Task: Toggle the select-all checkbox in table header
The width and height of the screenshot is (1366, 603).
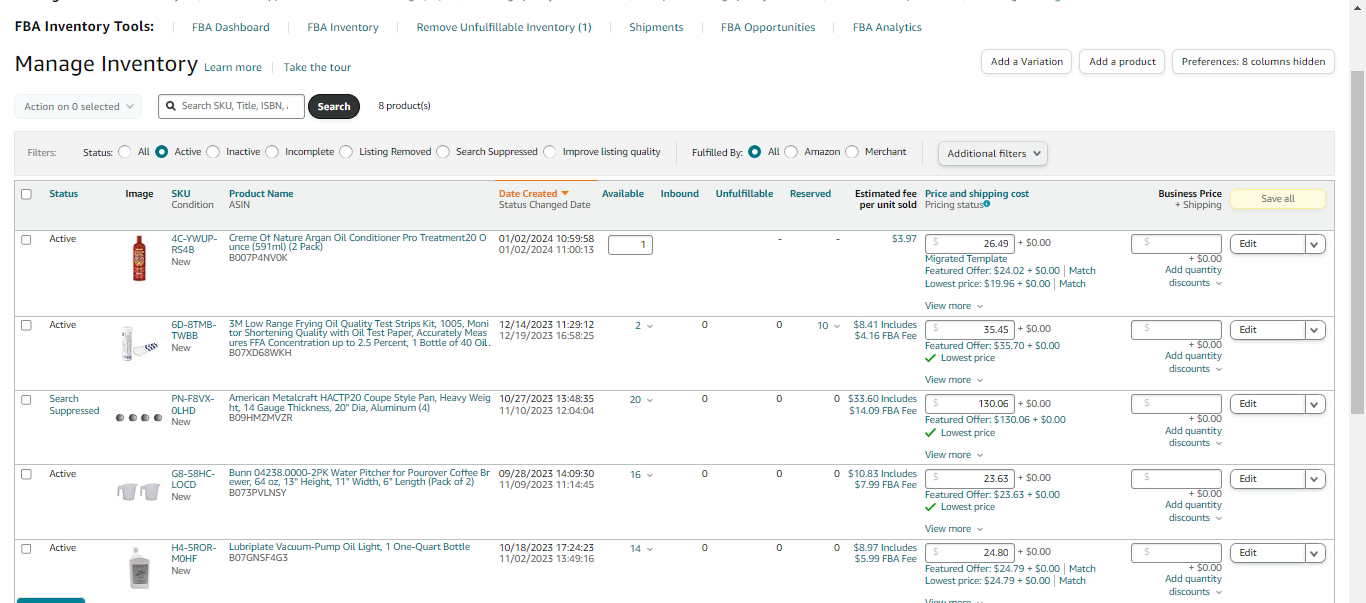Action: tap(26, 194)
